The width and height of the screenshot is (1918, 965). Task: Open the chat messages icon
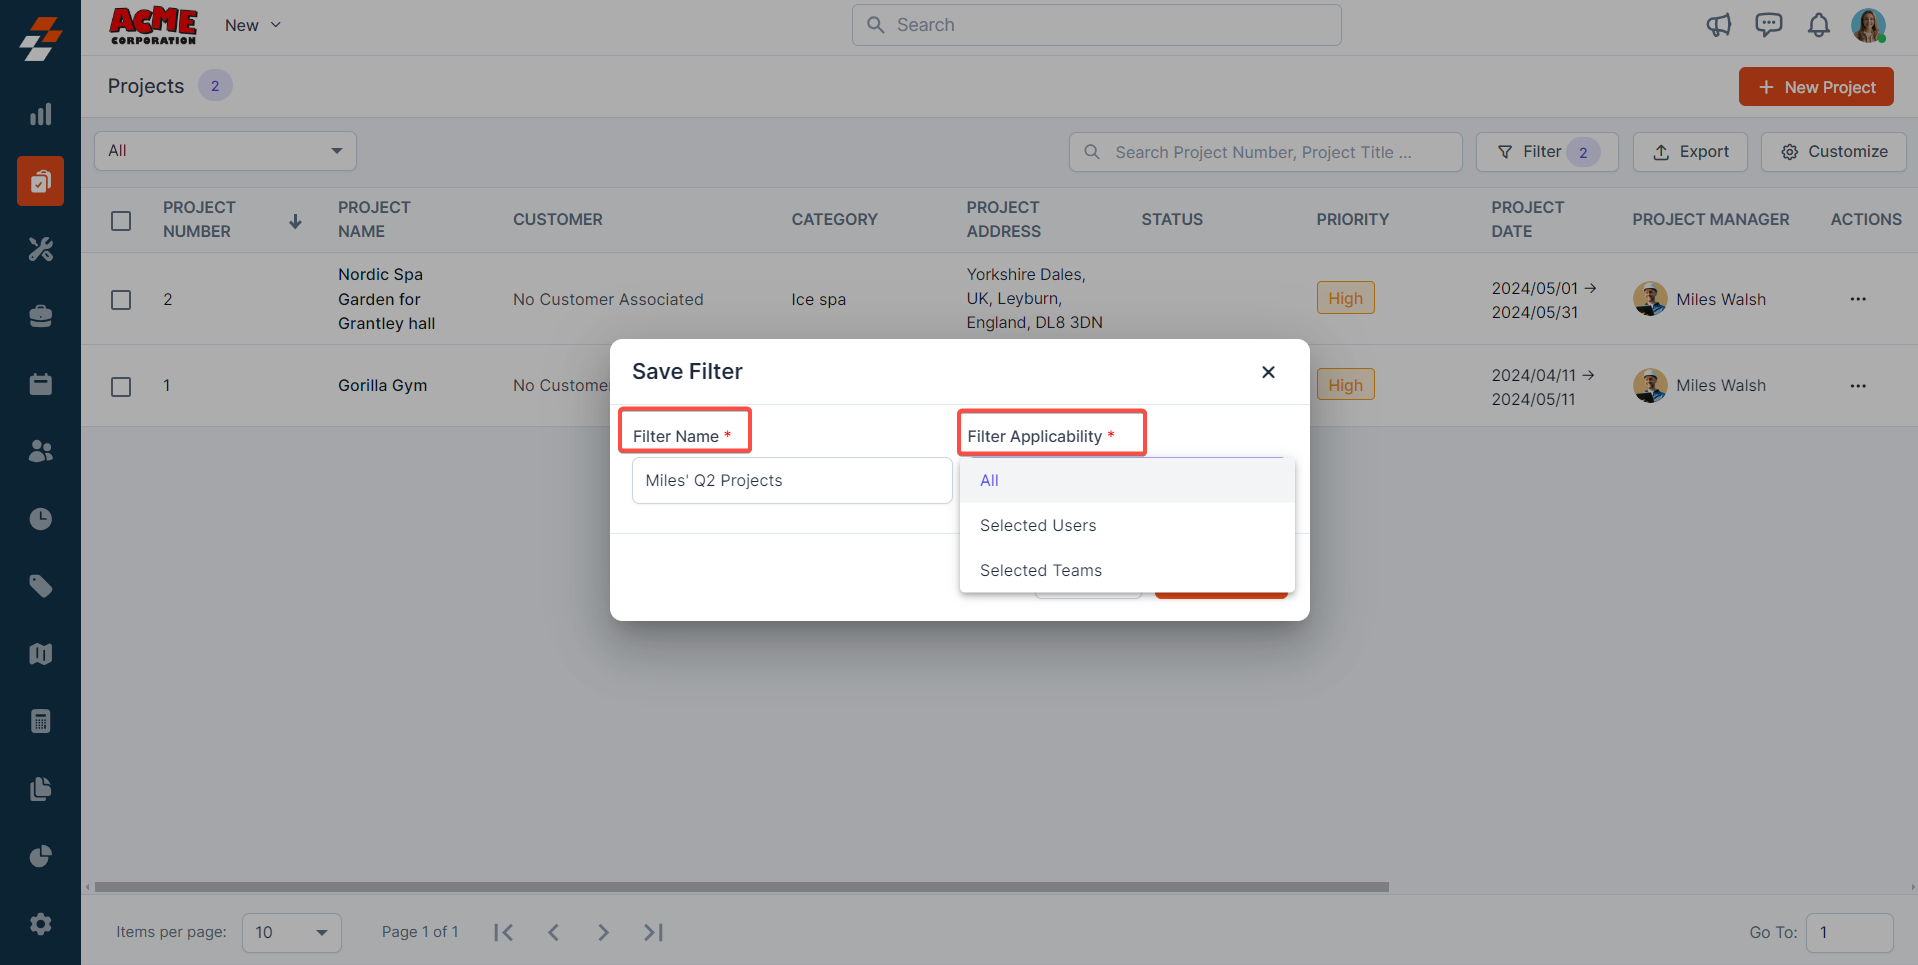(1768, 25)
